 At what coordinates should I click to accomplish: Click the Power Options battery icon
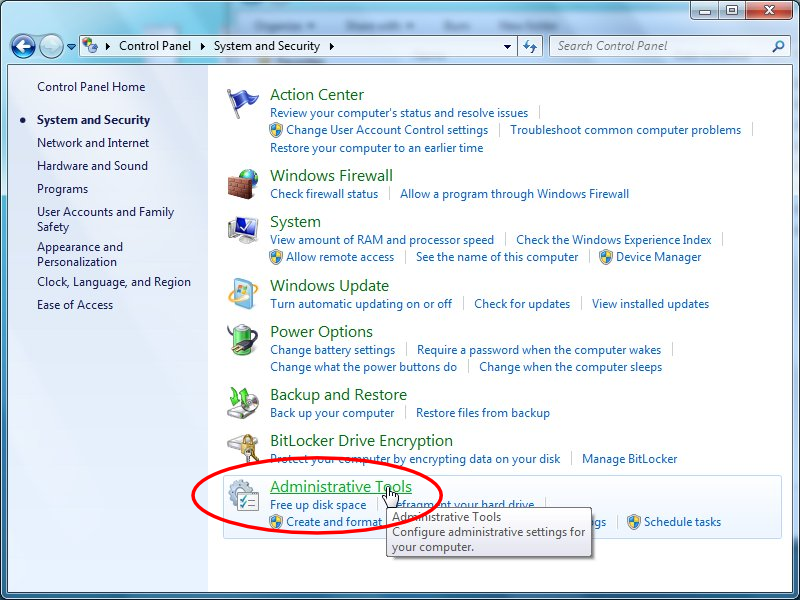coord(241,338)
